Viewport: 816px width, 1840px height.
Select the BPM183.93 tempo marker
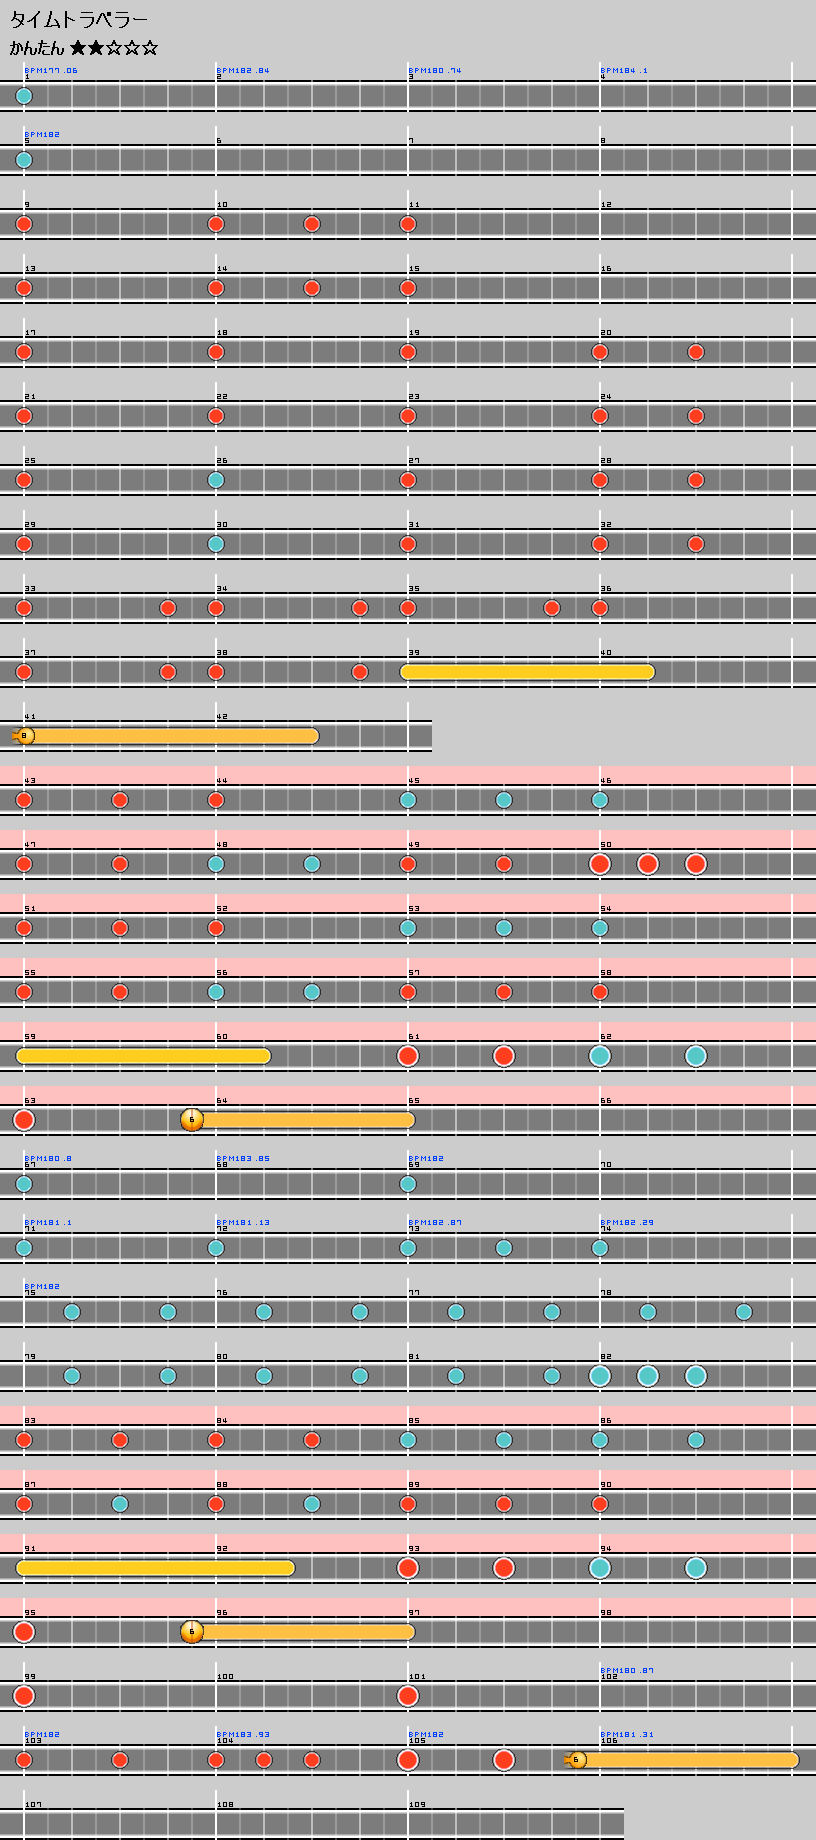point(243,1735)
